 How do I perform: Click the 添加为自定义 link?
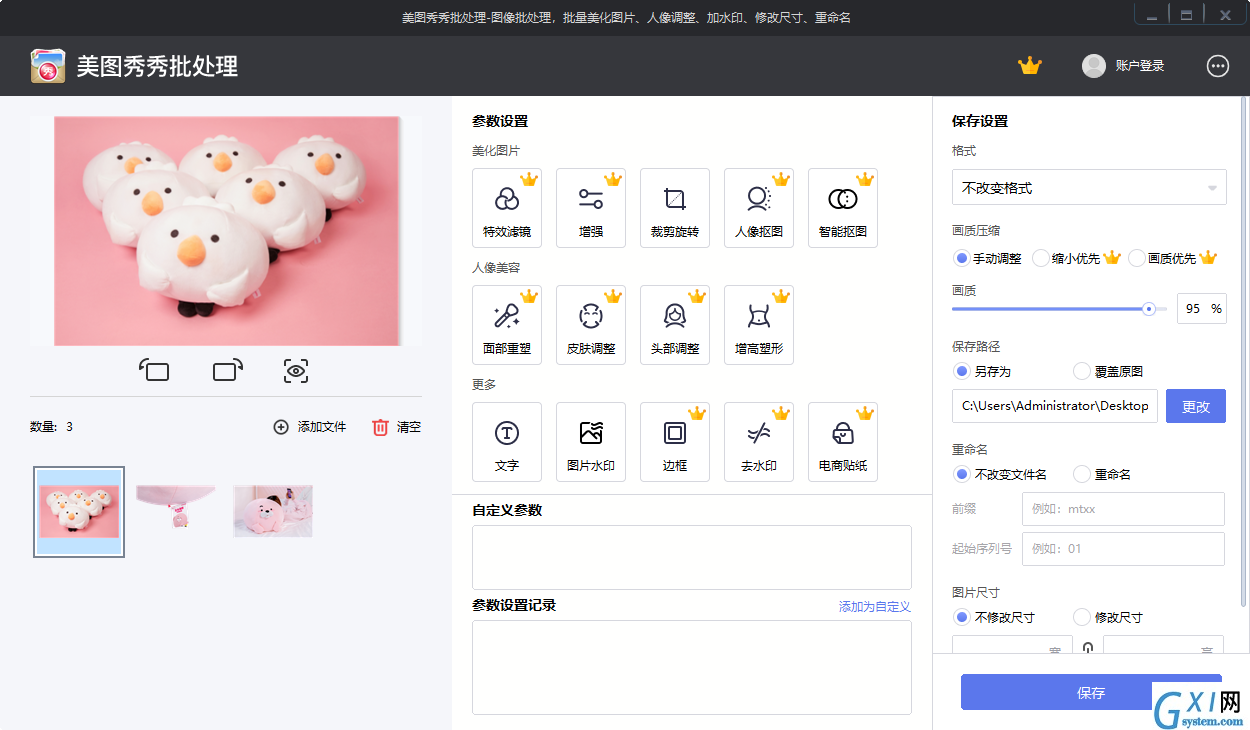tap(875, 607)
